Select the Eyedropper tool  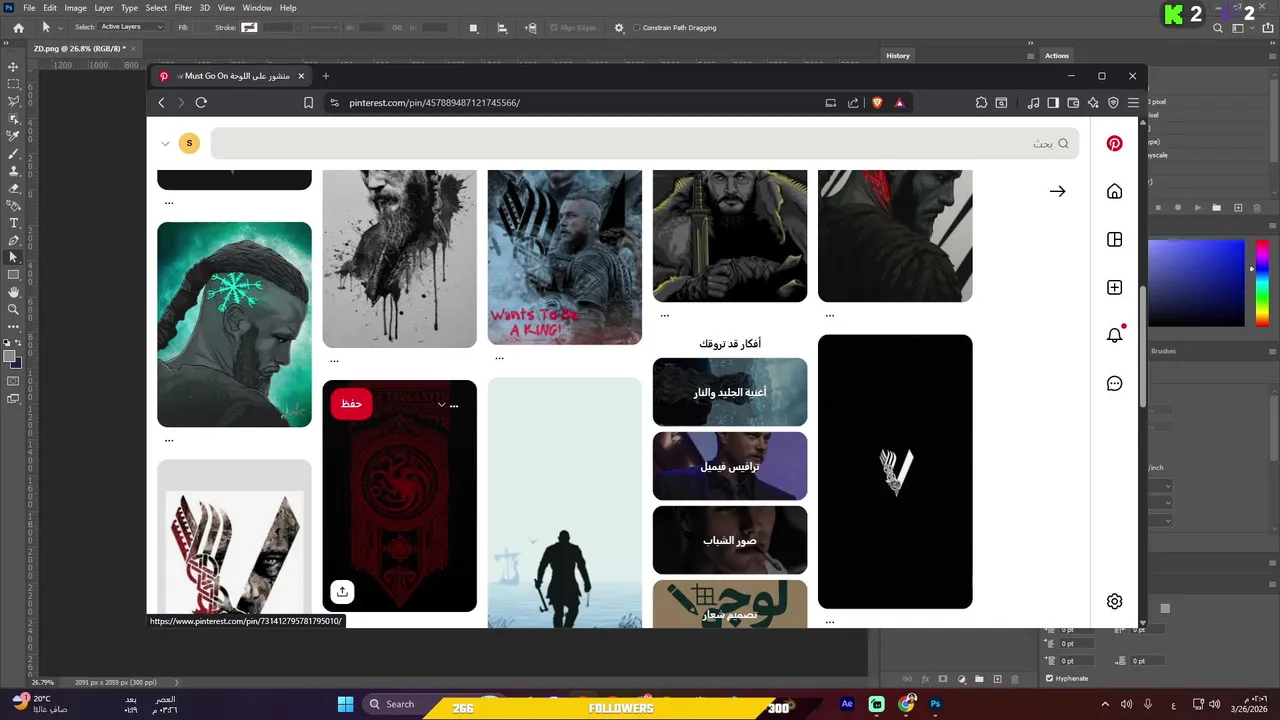tap(13, 136)
